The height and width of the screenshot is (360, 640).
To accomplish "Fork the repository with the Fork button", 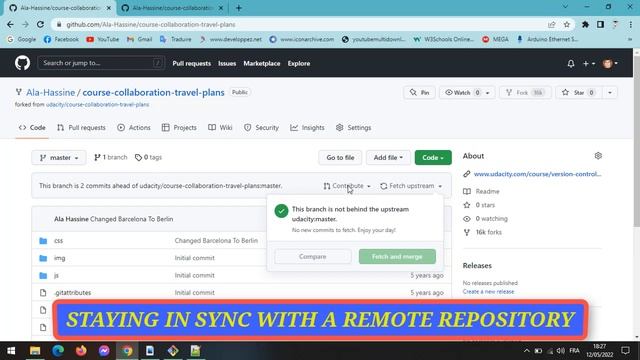I will [525, 93].
